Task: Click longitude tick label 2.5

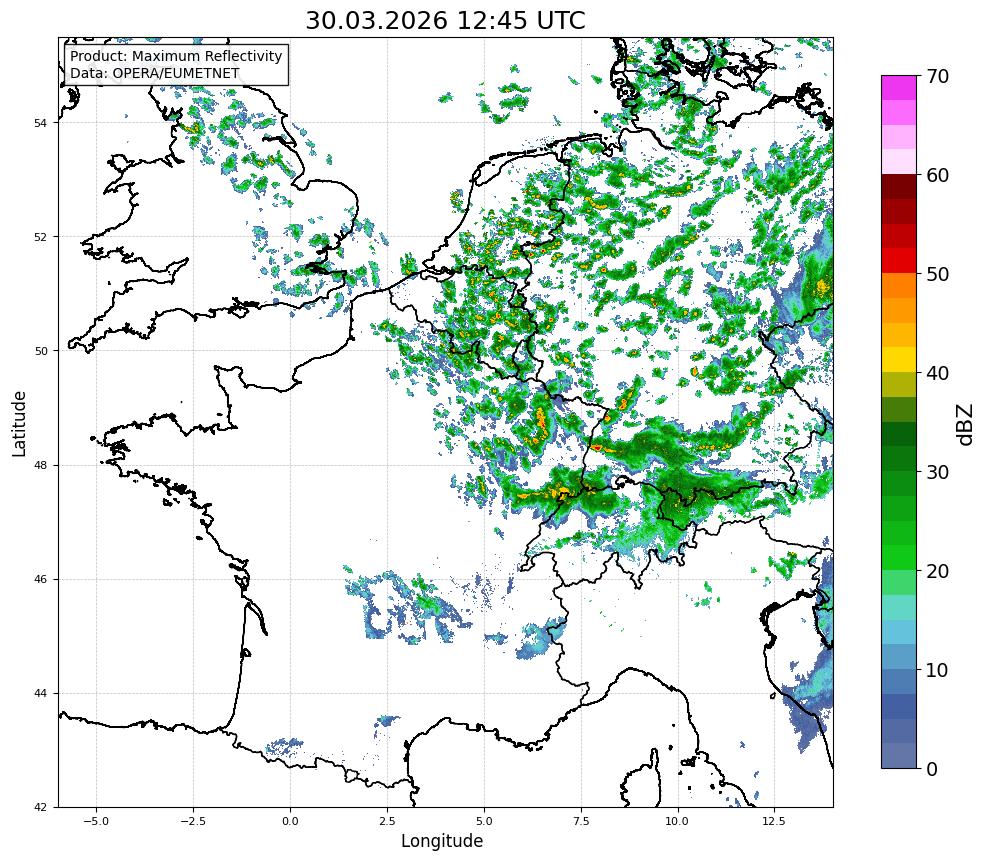Action: point(387,821)
